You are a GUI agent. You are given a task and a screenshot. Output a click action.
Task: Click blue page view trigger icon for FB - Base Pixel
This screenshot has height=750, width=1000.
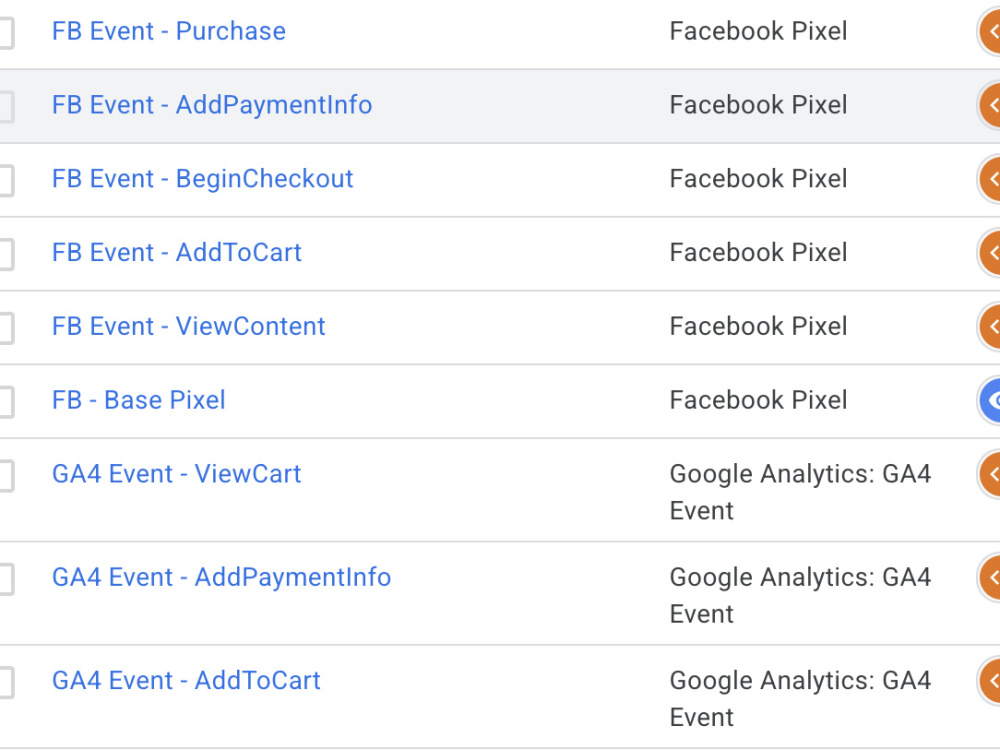(x=990, y=401)
